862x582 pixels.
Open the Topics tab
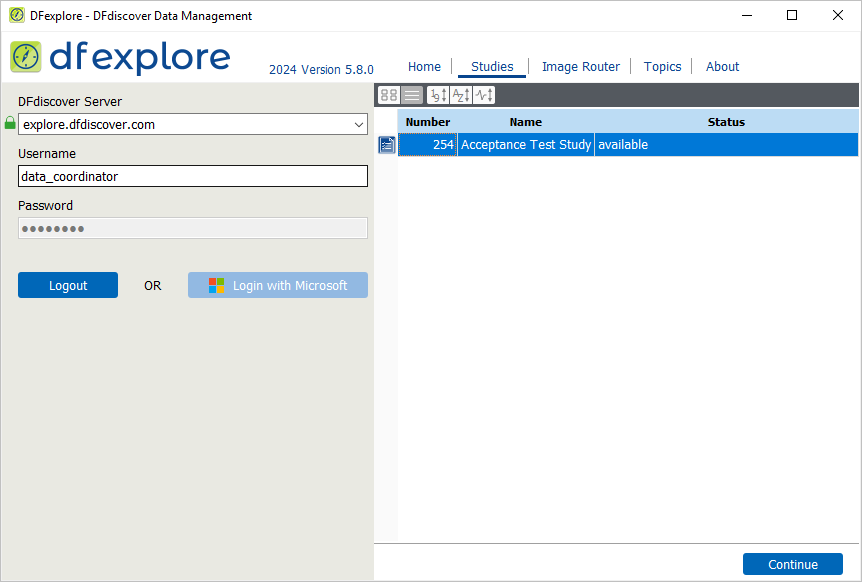[x=662, y=66]
